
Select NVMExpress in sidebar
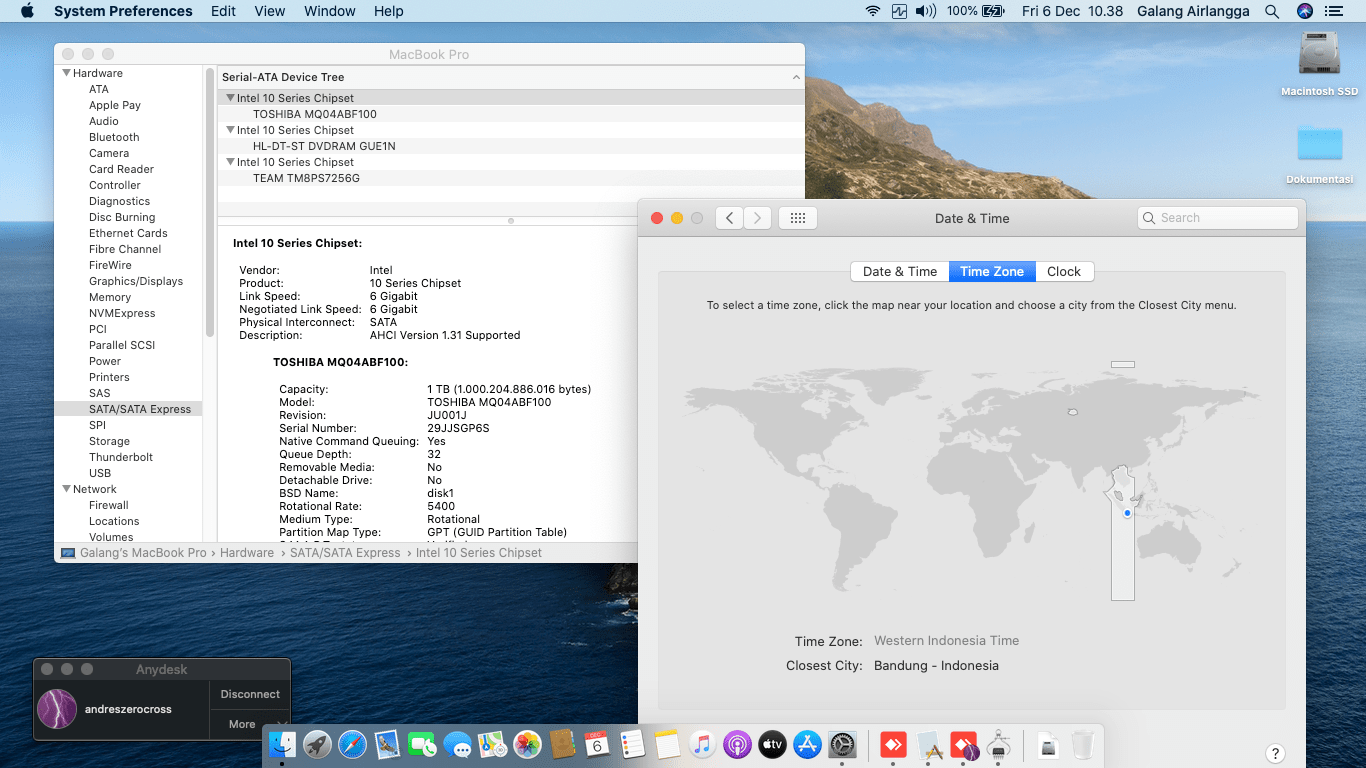122,313
